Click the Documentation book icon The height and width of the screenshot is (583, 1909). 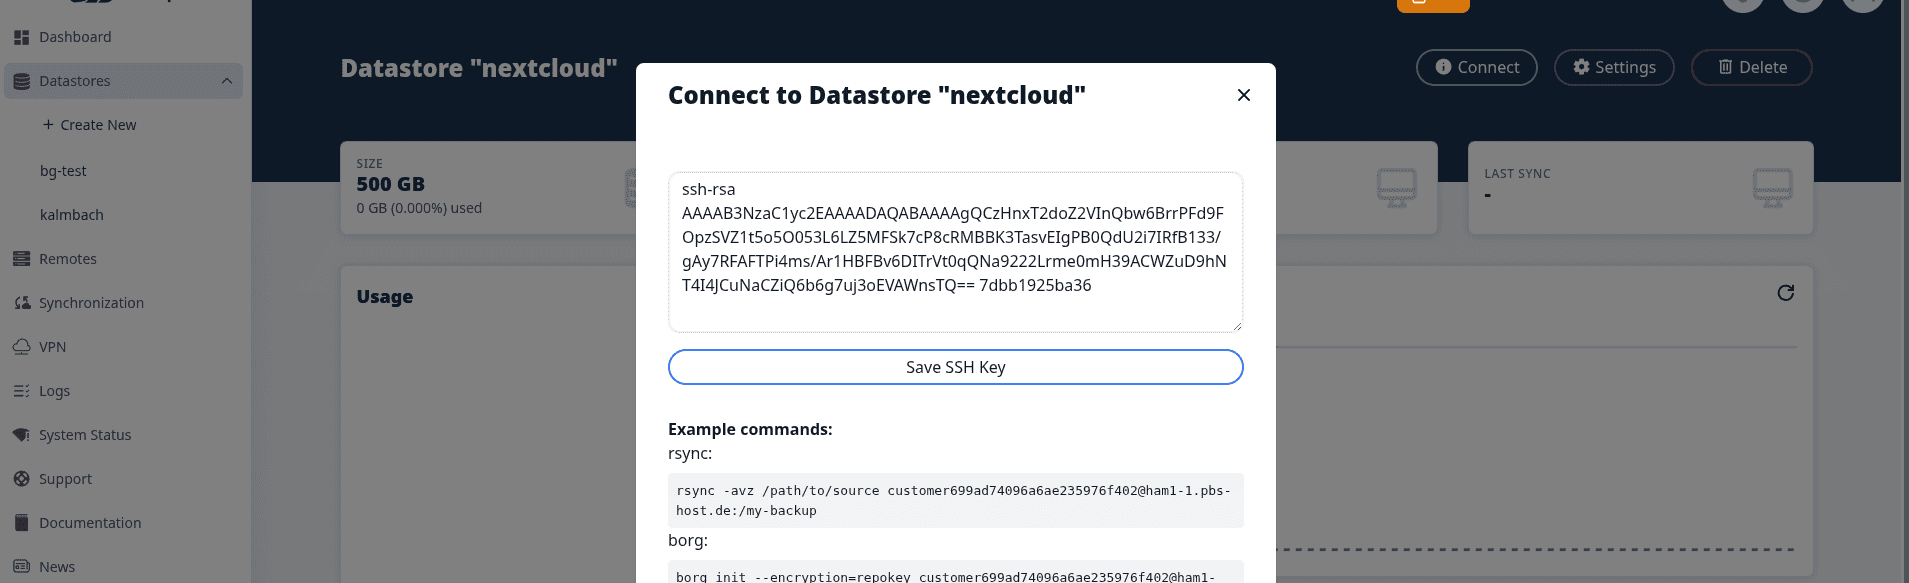coord(21,523)
